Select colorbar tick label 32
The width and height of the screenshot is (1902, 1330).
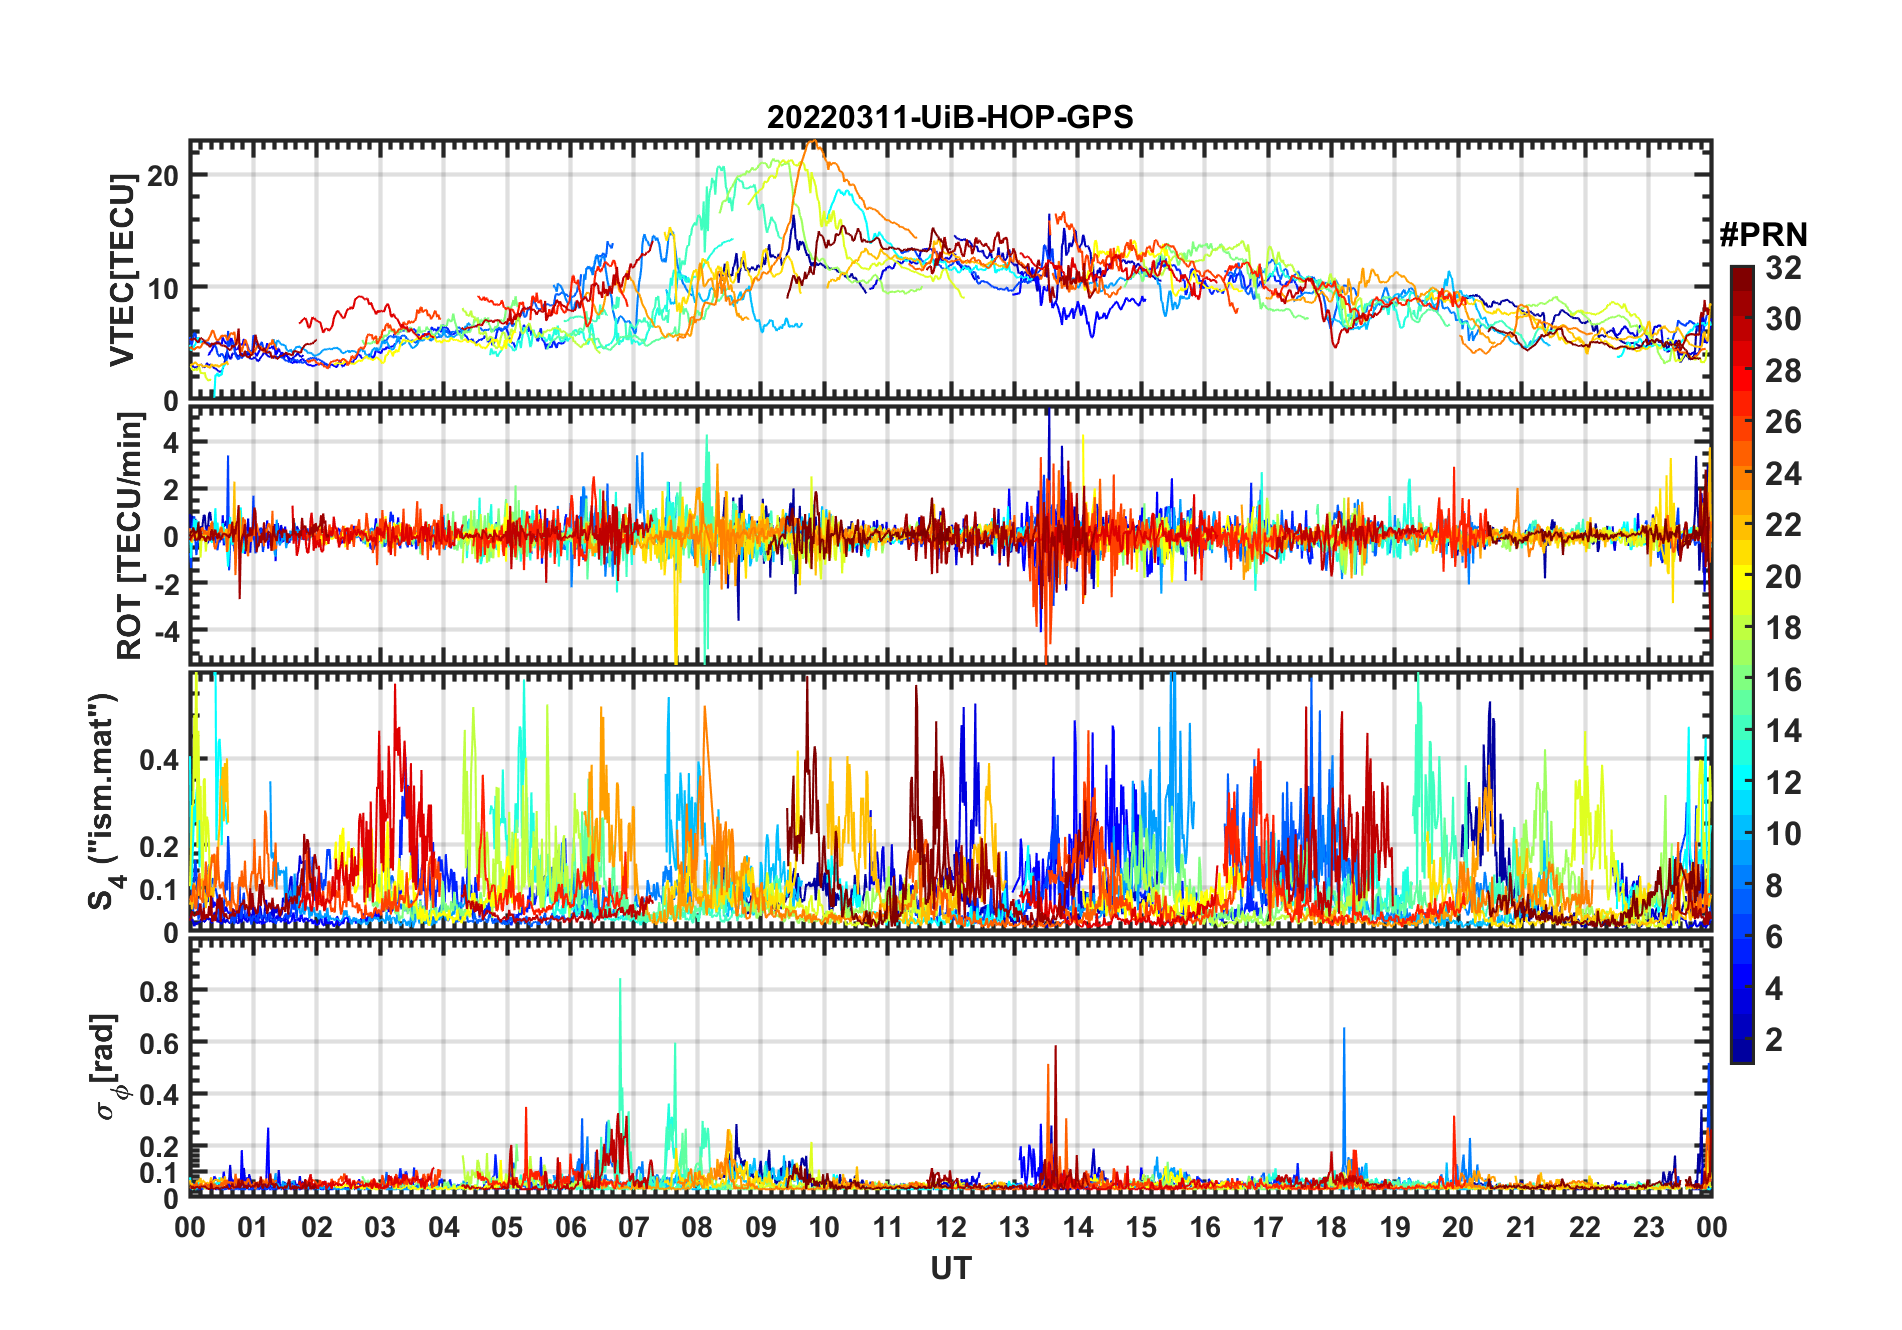tap(1783, 268)
